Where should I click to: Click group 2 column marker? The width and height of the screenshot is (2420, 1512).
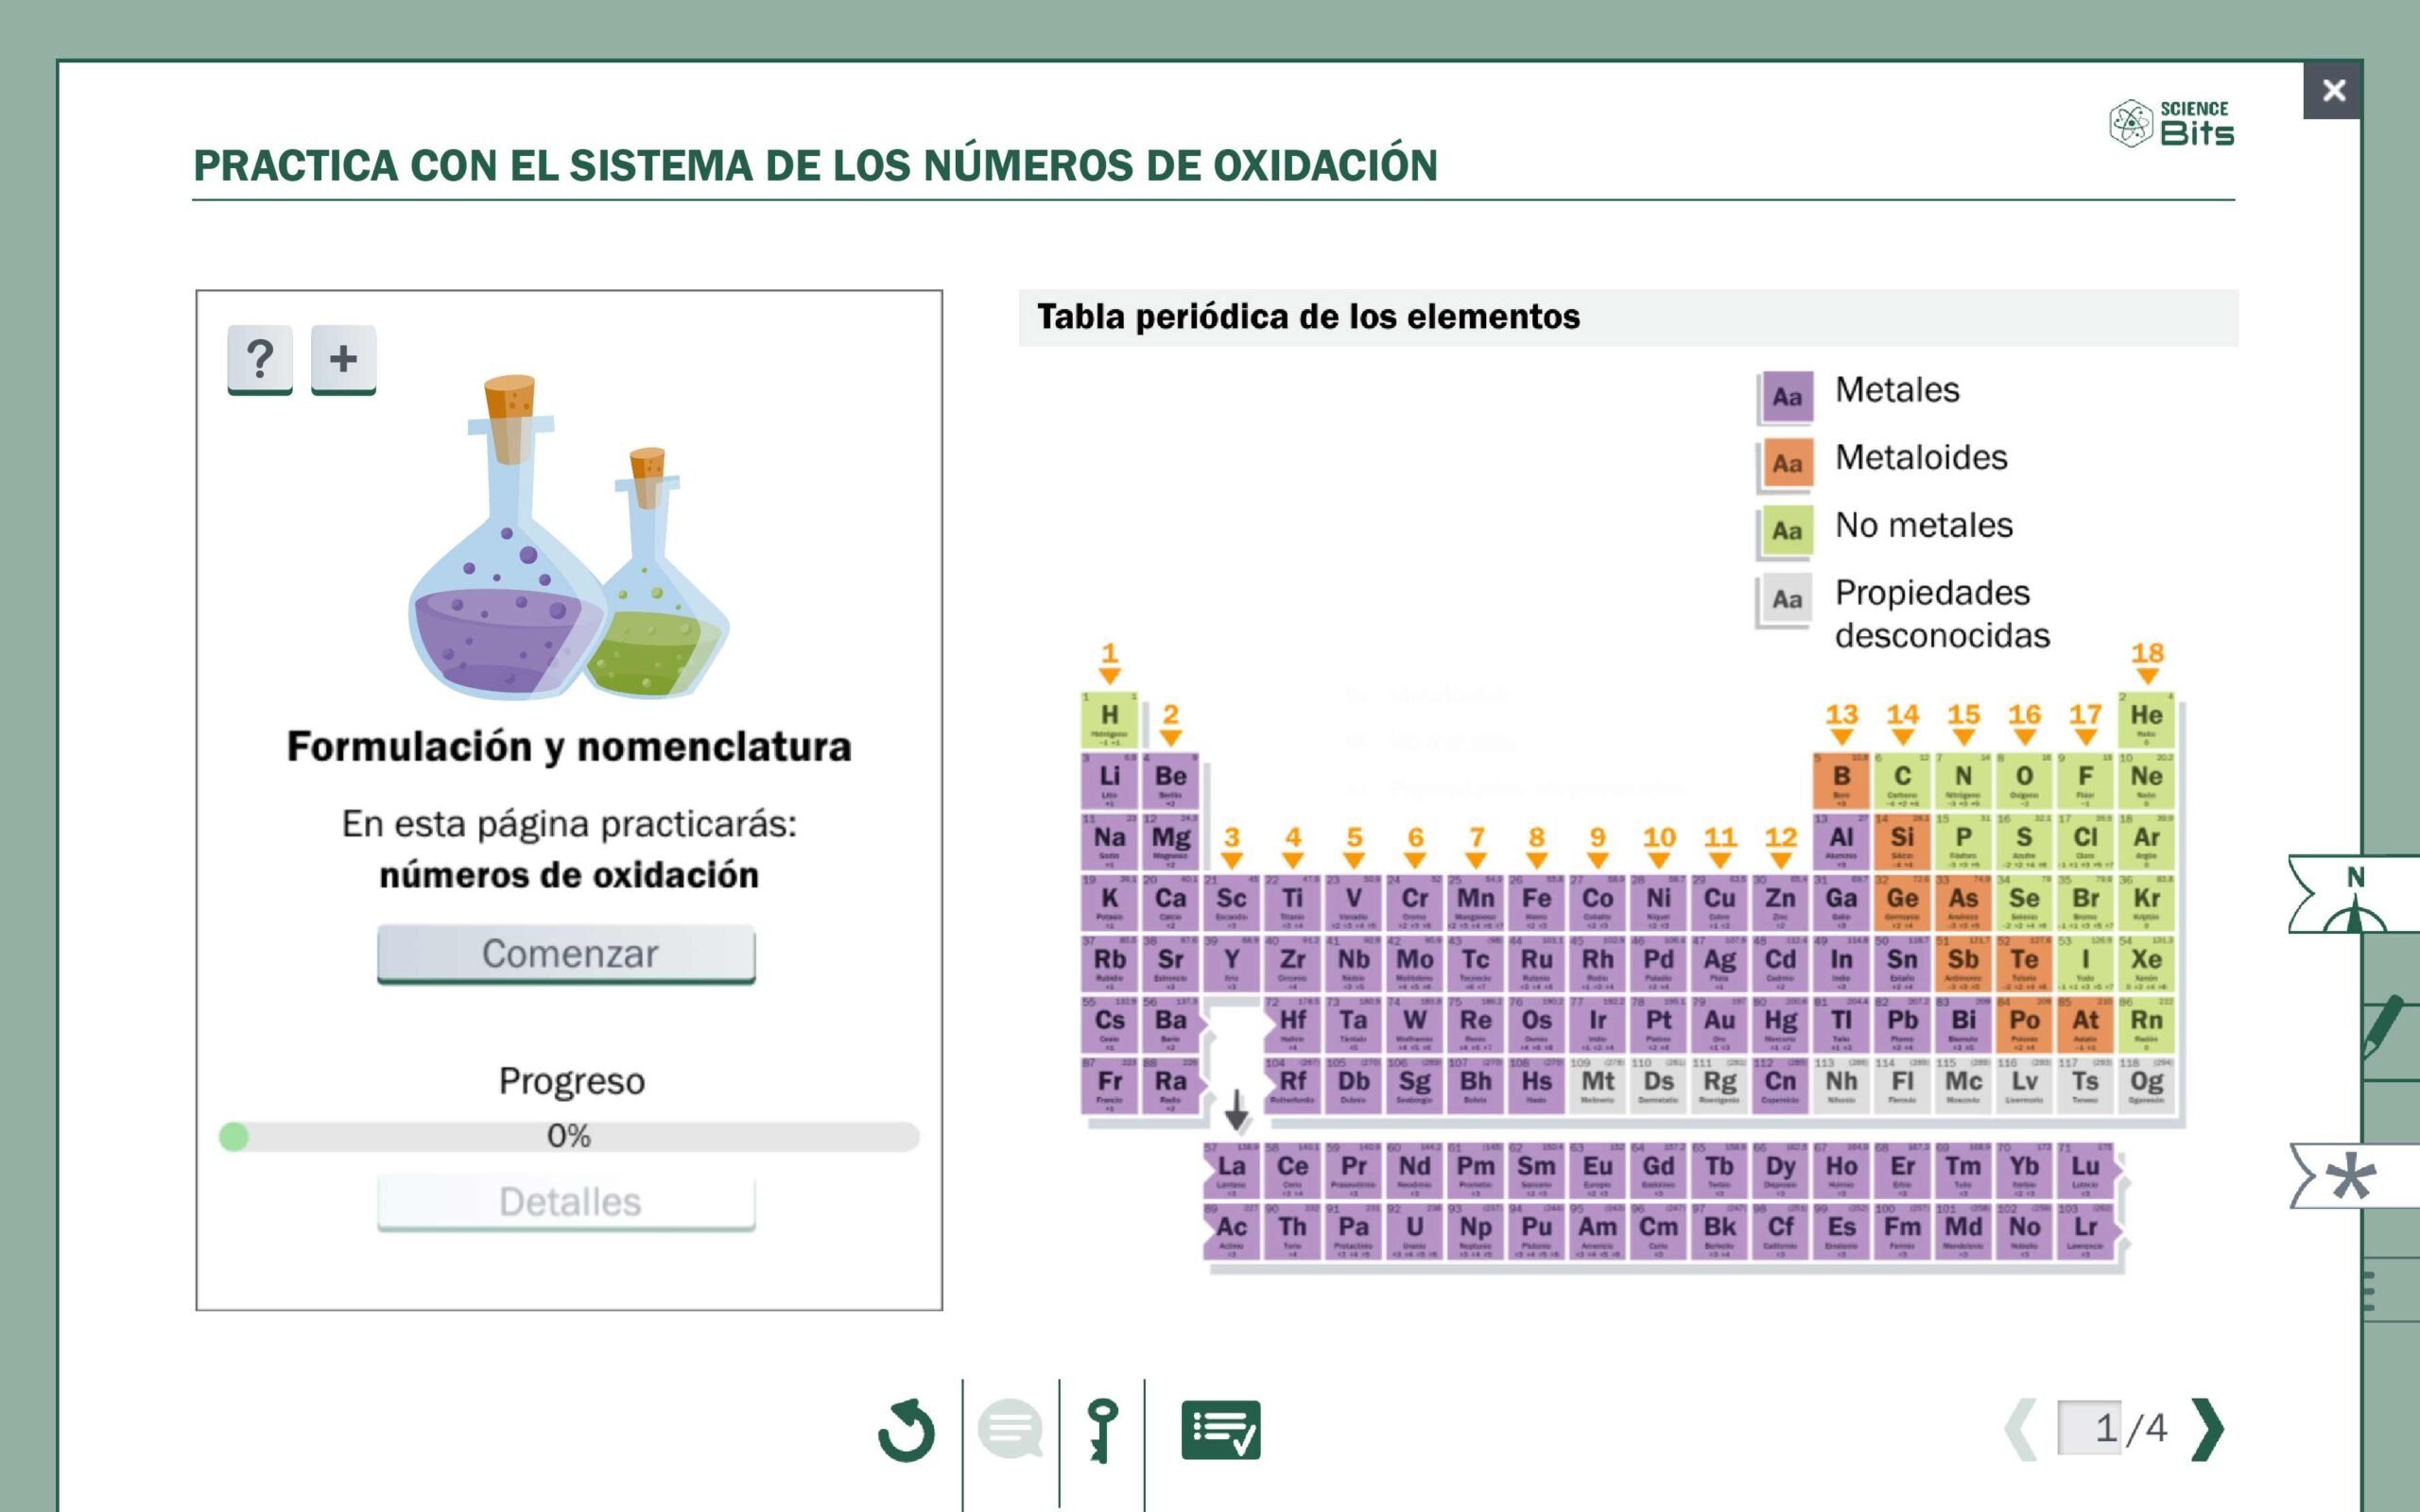point(1170,723)
